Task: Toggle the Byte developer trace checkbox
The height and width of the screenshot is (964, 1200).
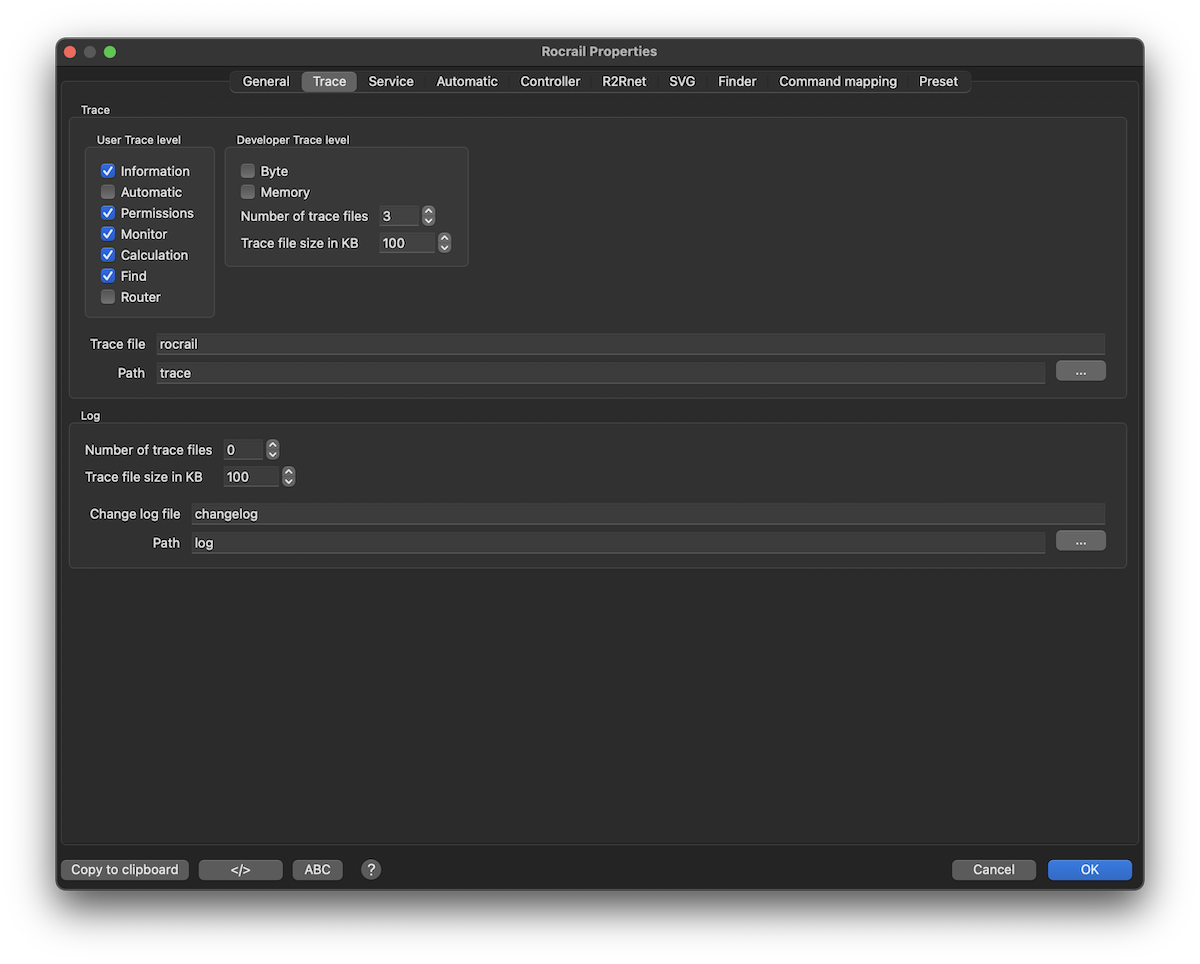Action: [x=248, y=171]
